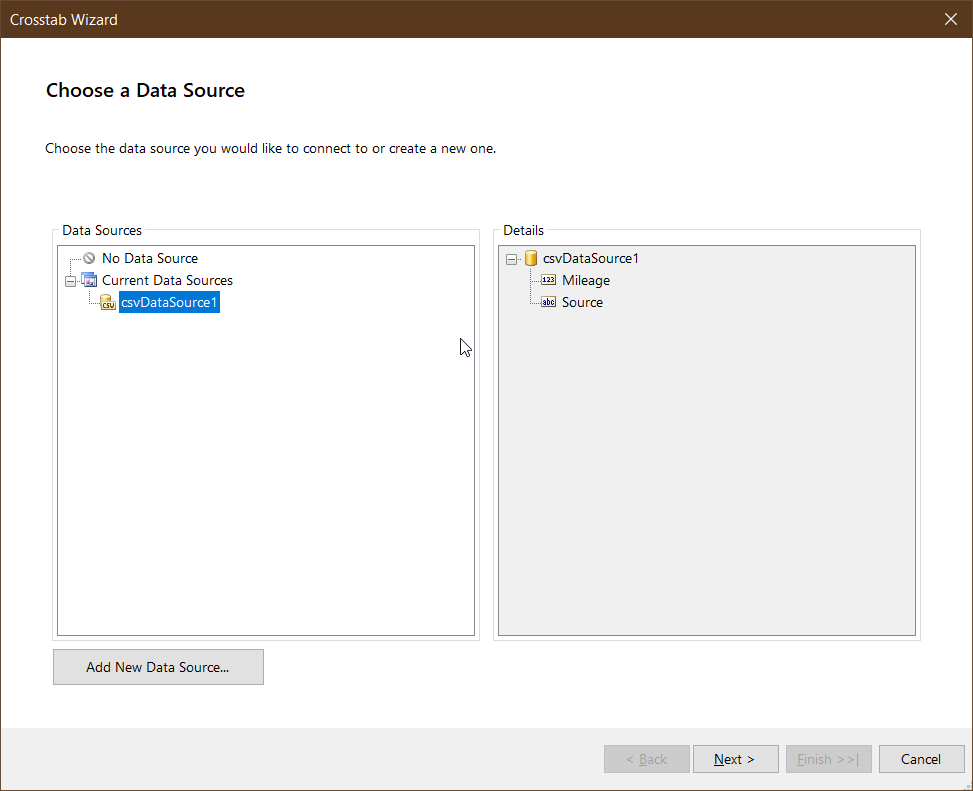The height and width of the screenshot is (791, 973).
Task: Click the csvDataSource1 label in Details panel
Action: pos(591,258)
